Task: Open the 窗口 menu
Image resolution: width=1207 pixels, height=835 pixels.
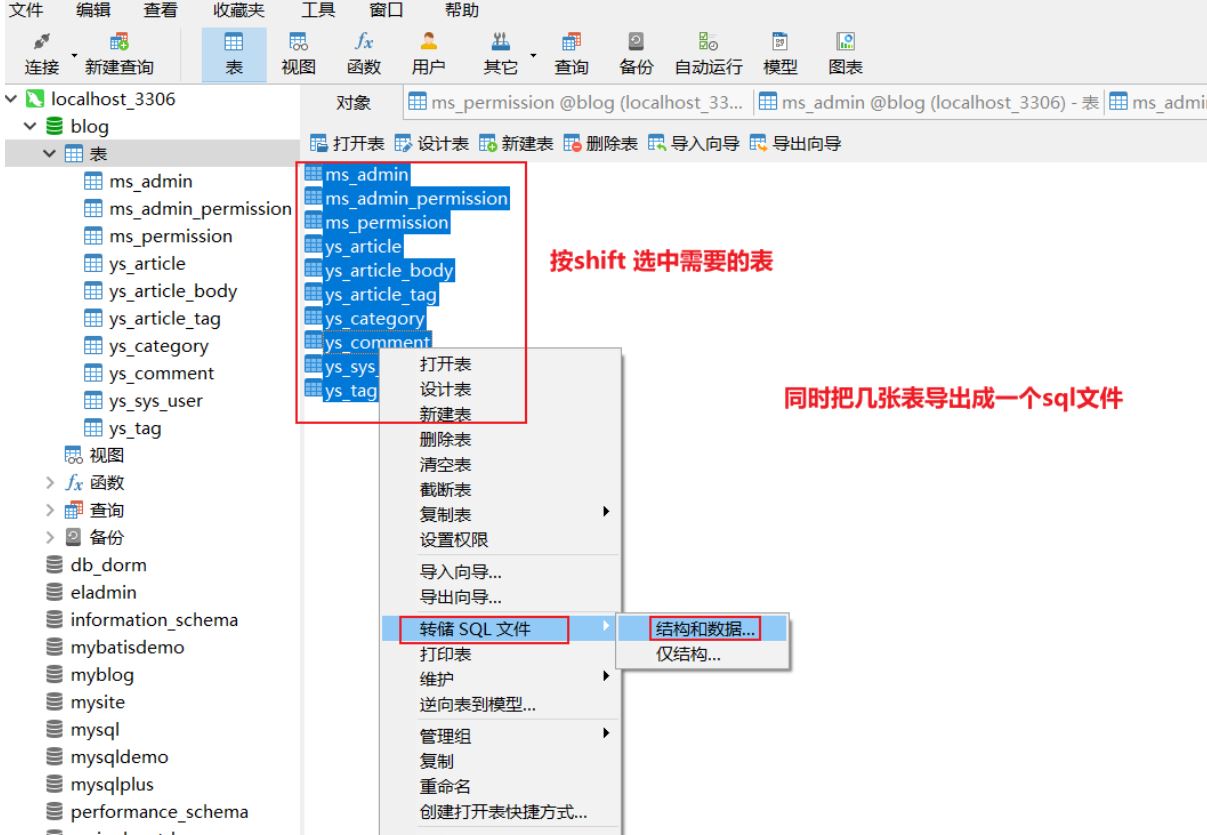Action: tap(386, 11)
